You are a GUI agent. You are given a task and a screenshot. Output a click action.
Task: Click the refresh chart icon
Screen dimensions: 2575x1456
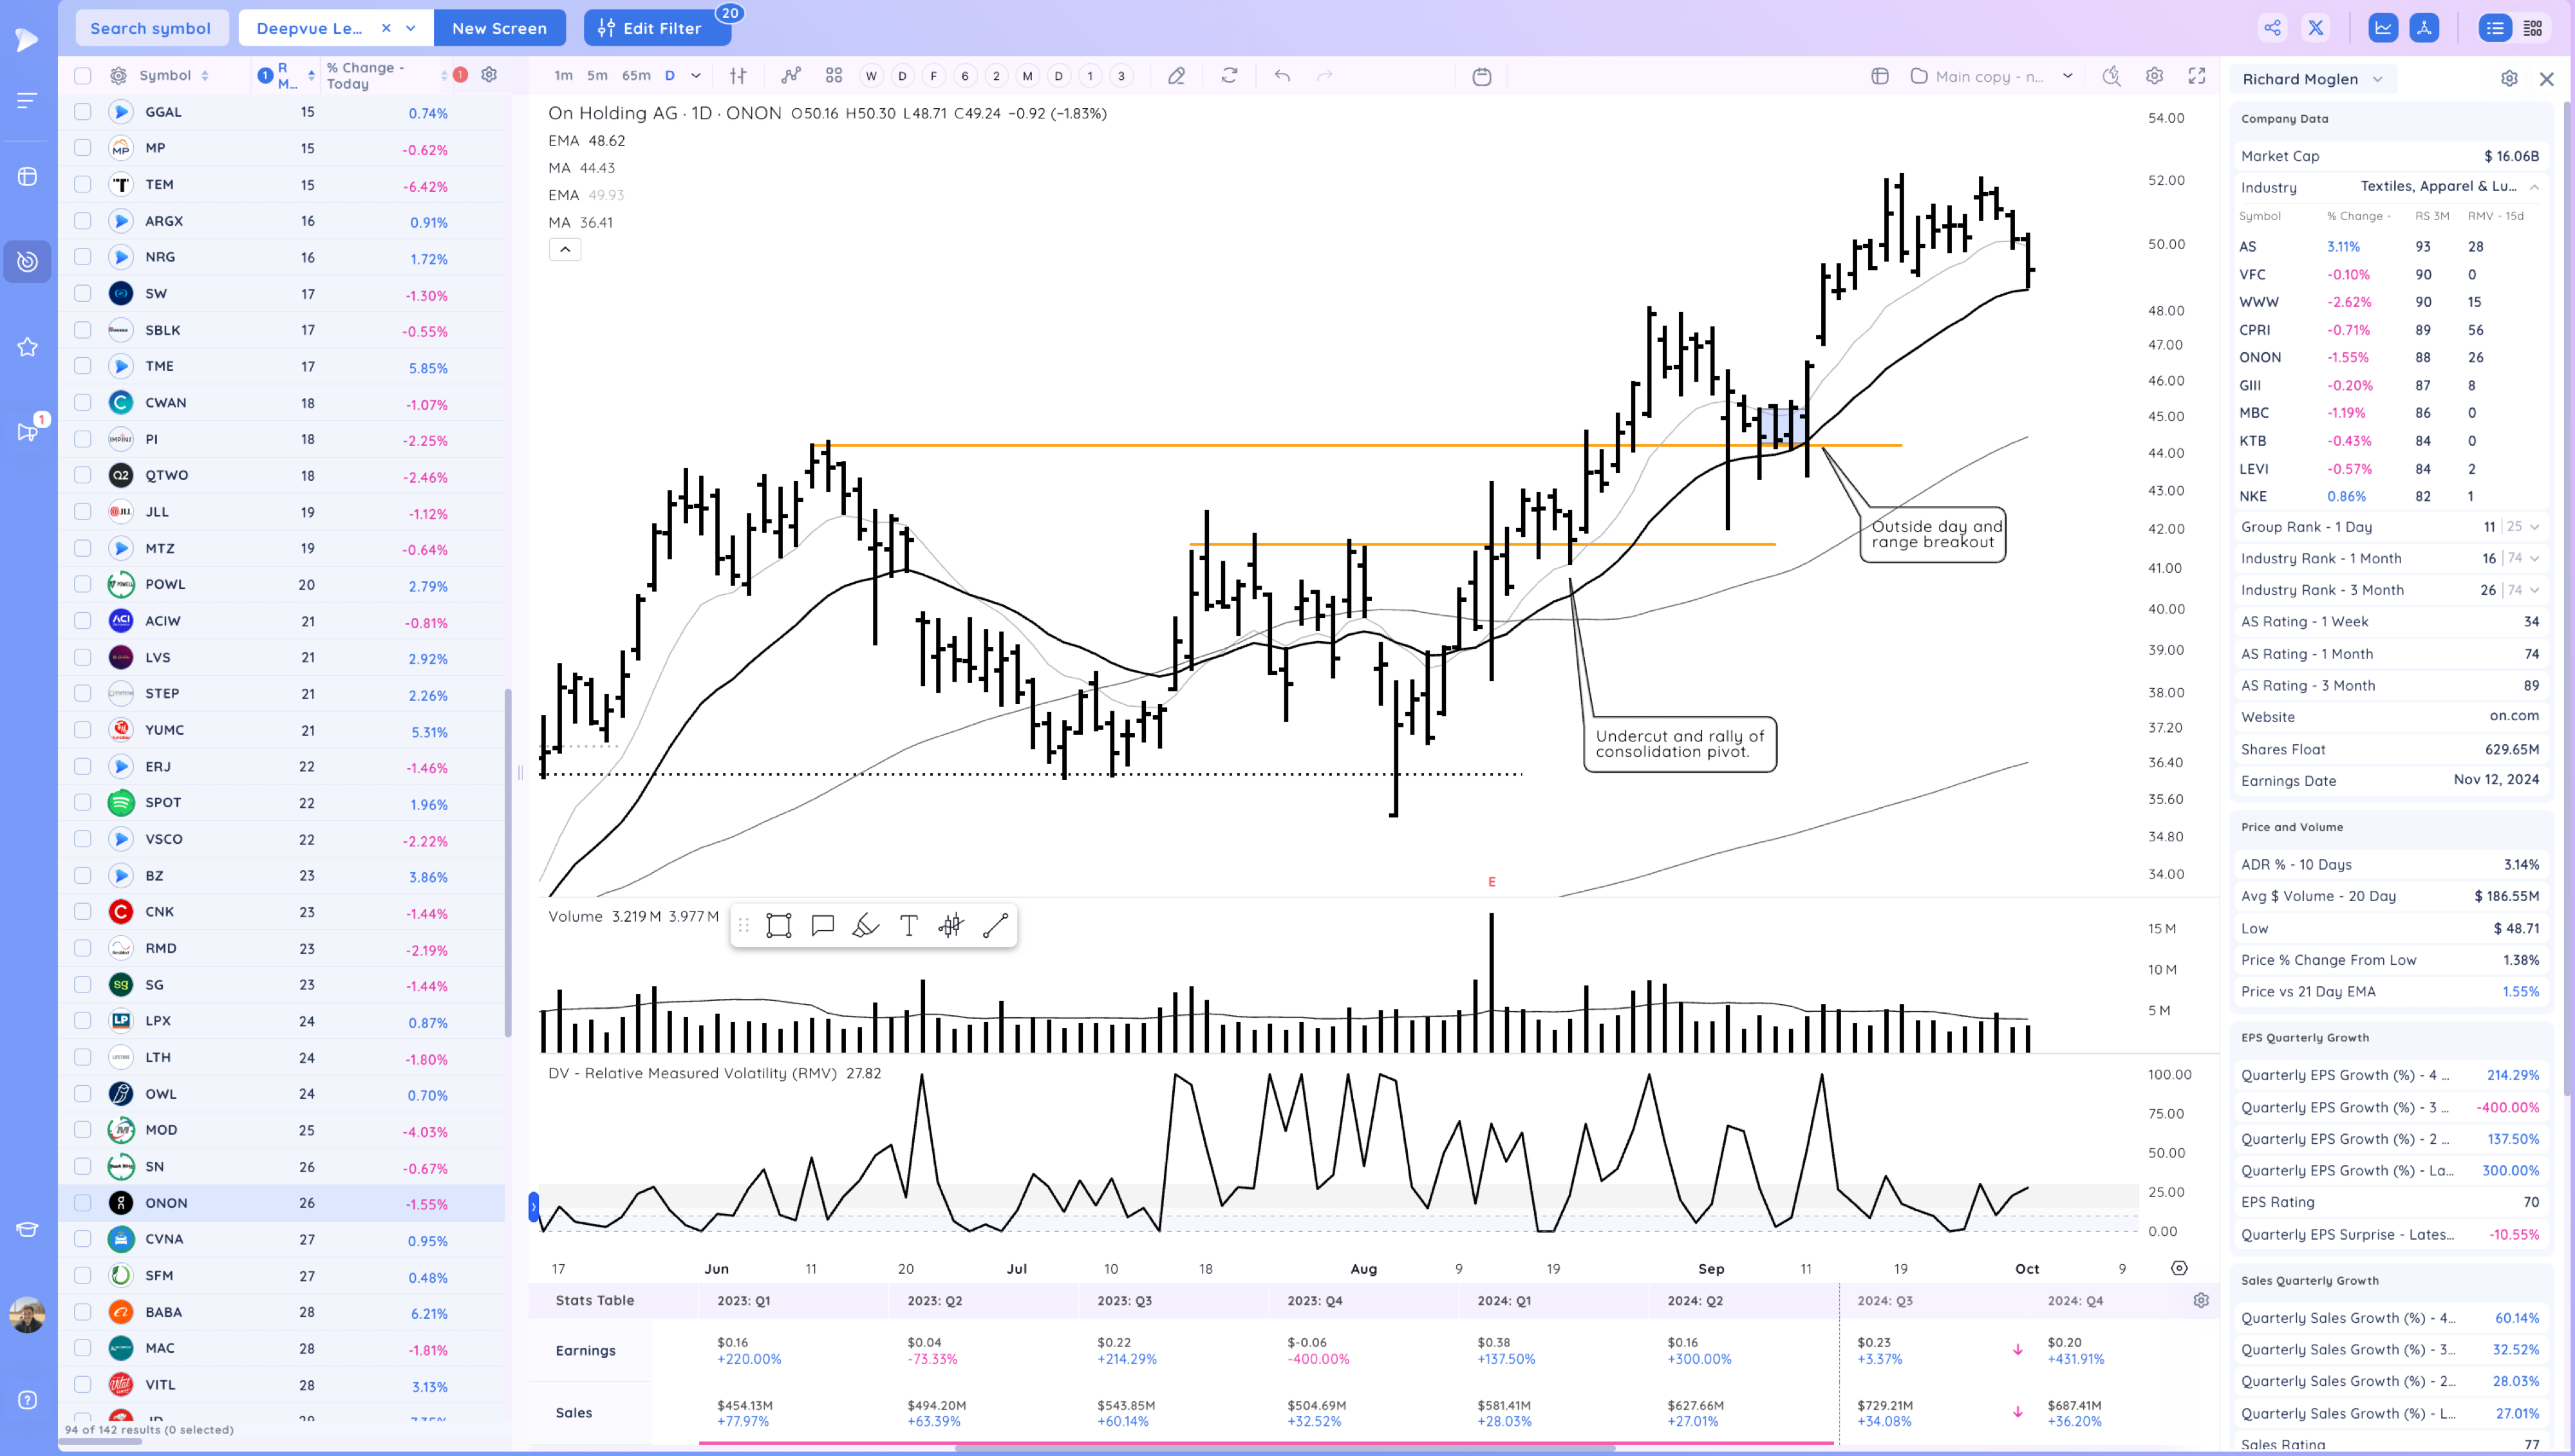(x=1229, y=76)
